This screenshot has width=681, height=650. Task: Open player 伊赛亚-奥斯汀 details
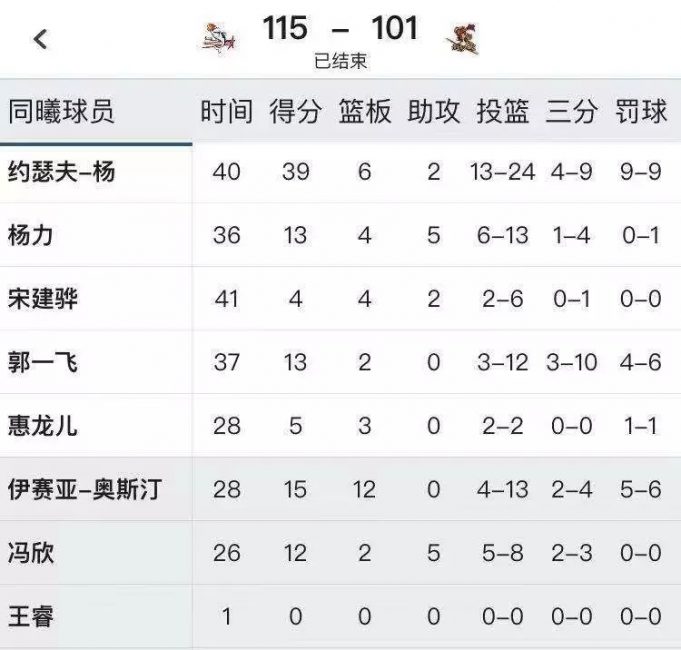click(x=85, y=489)
